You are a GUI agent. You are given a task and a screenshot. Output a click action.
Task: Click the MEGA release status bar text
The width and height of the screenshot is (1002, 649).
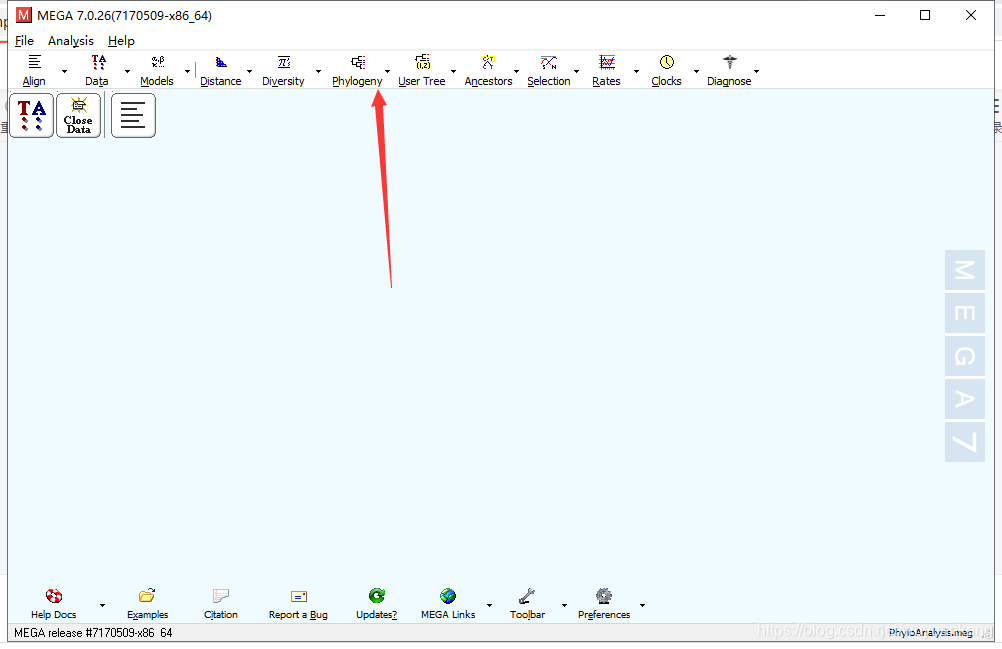pos(93,633)
